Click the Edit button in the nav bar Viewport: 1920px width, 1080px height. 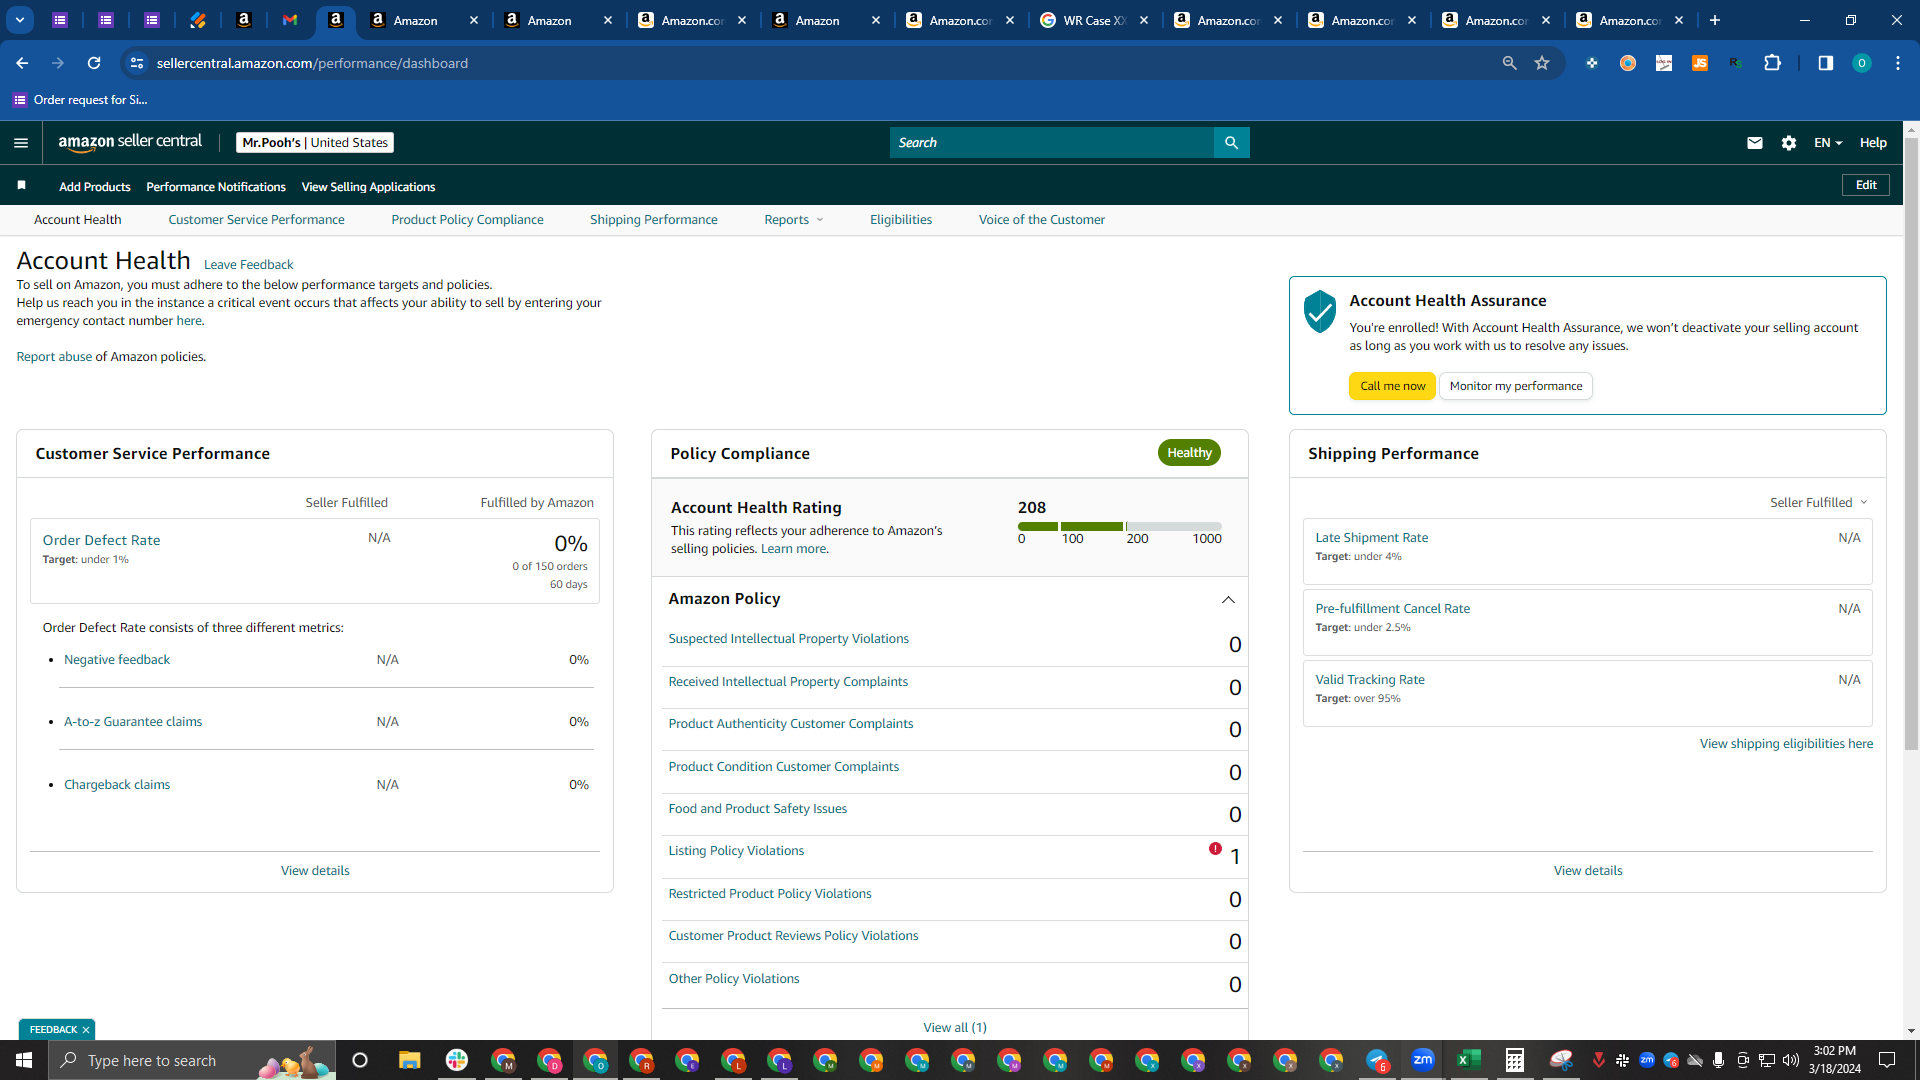click(x=1866, y=185)
